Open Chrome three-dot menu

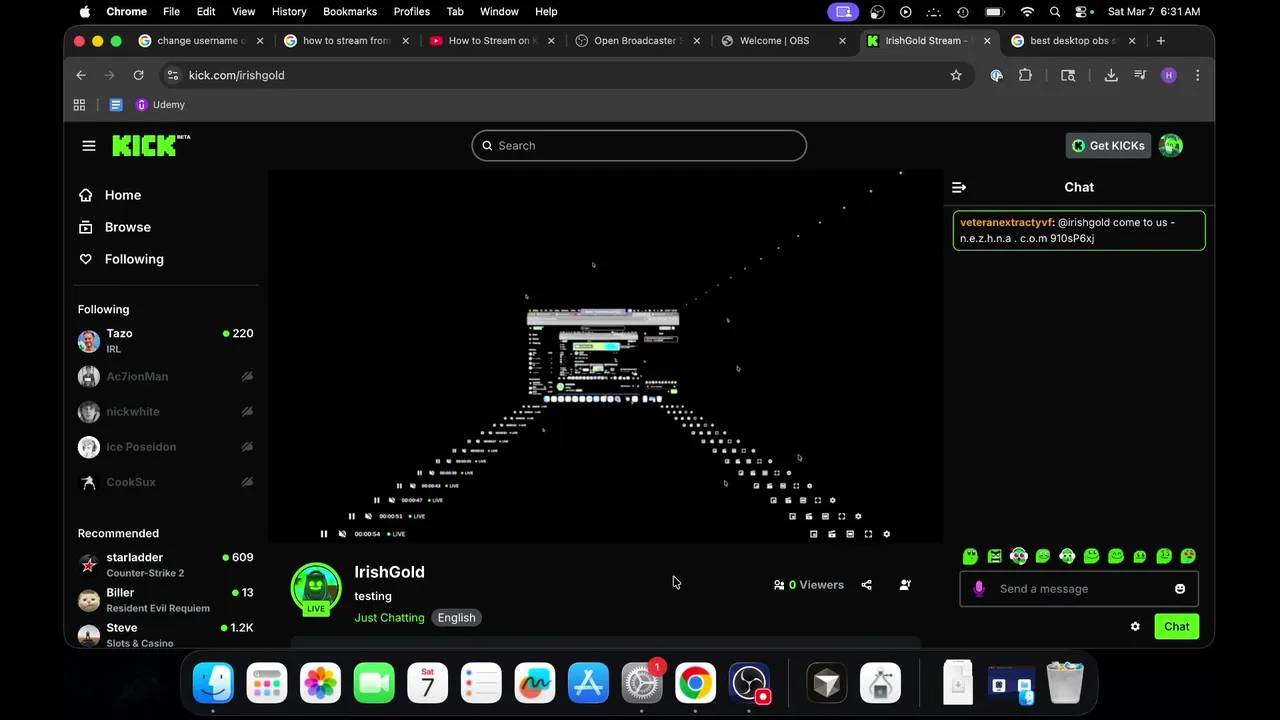tap(1197, 75)
